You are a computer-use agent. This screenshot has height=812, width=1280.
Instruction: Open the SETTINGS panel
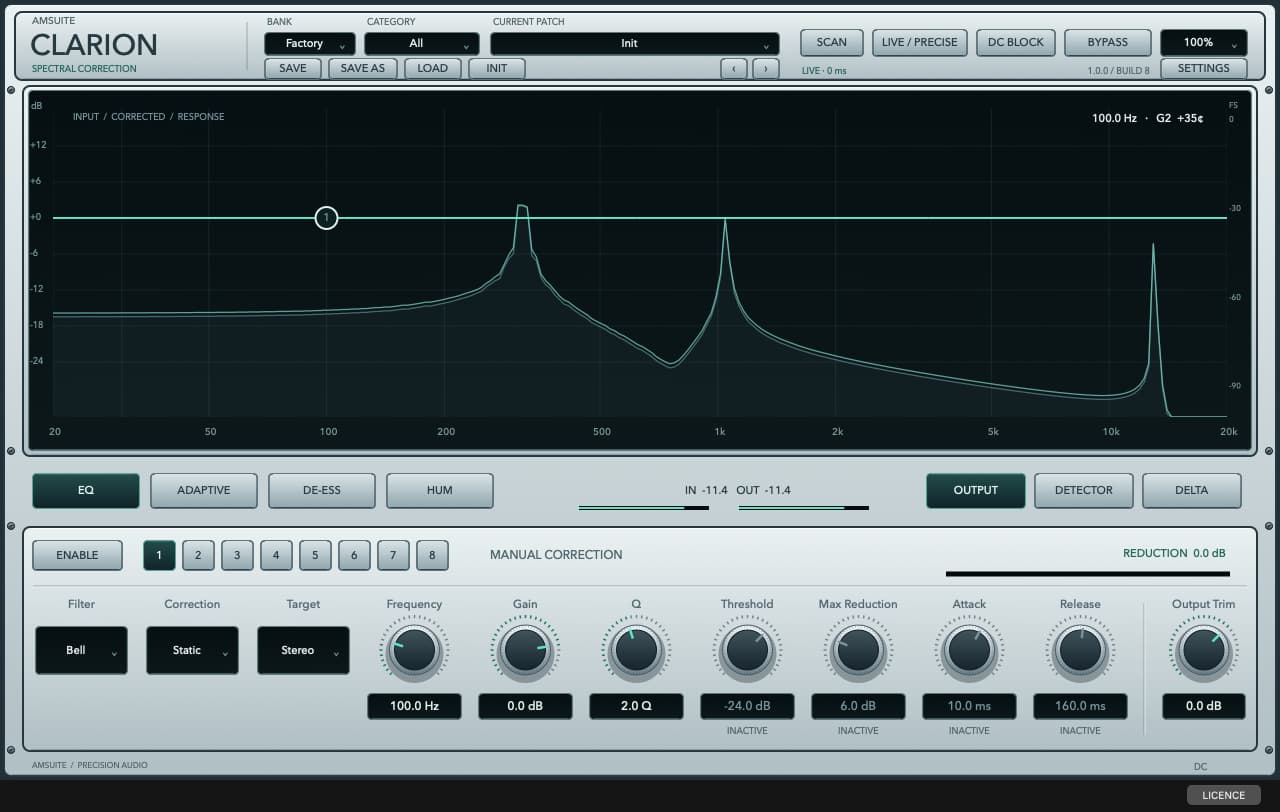1204,68
